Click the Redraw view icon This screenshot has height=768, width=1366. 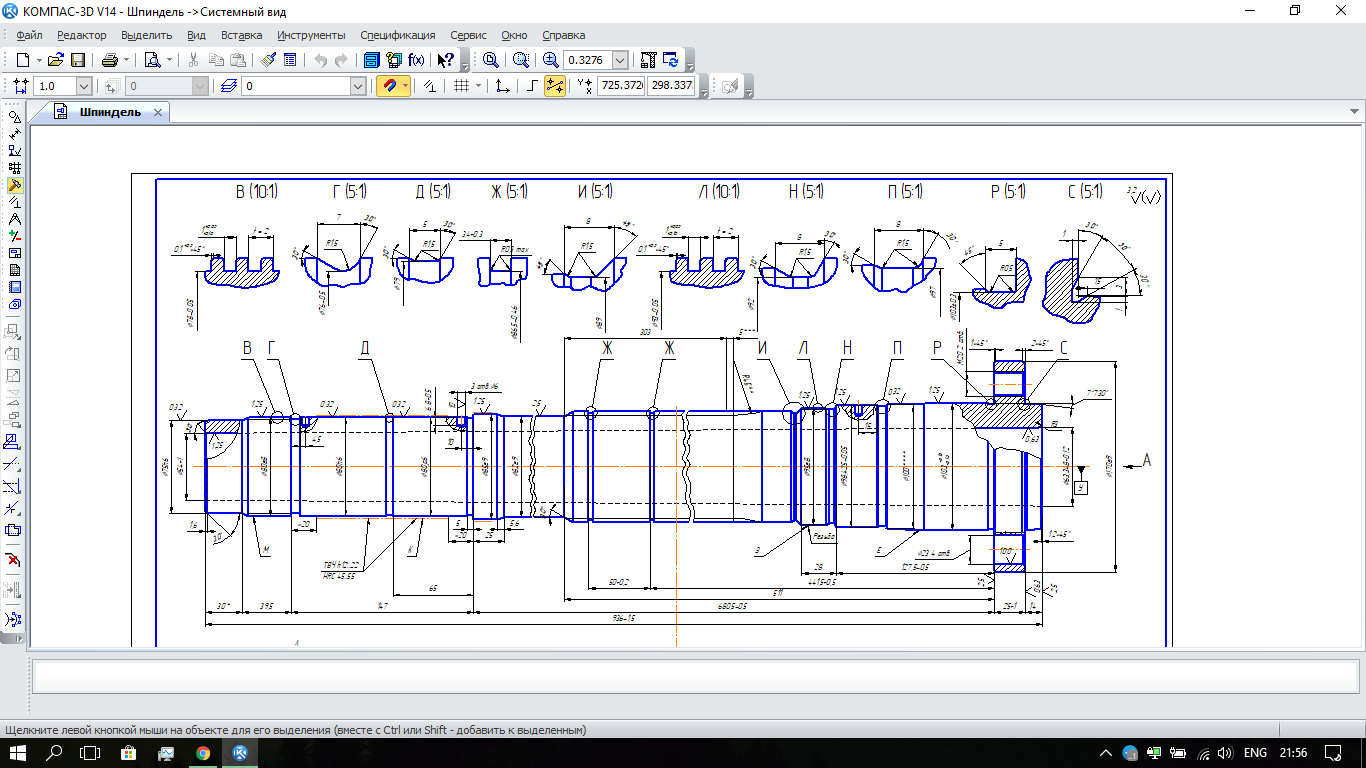tap(670, 60)
